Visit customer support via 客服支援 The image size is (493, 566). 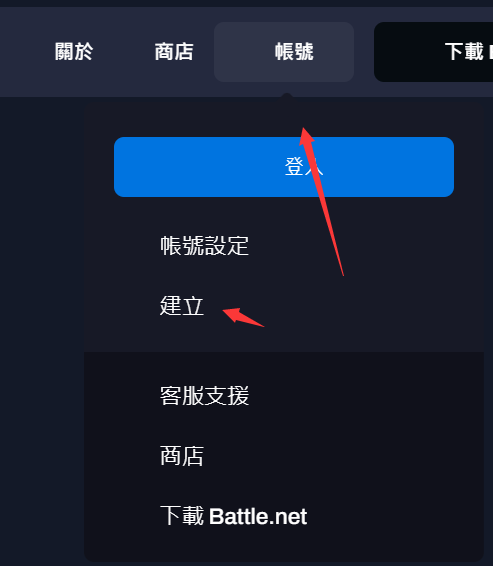coord(205,396)
